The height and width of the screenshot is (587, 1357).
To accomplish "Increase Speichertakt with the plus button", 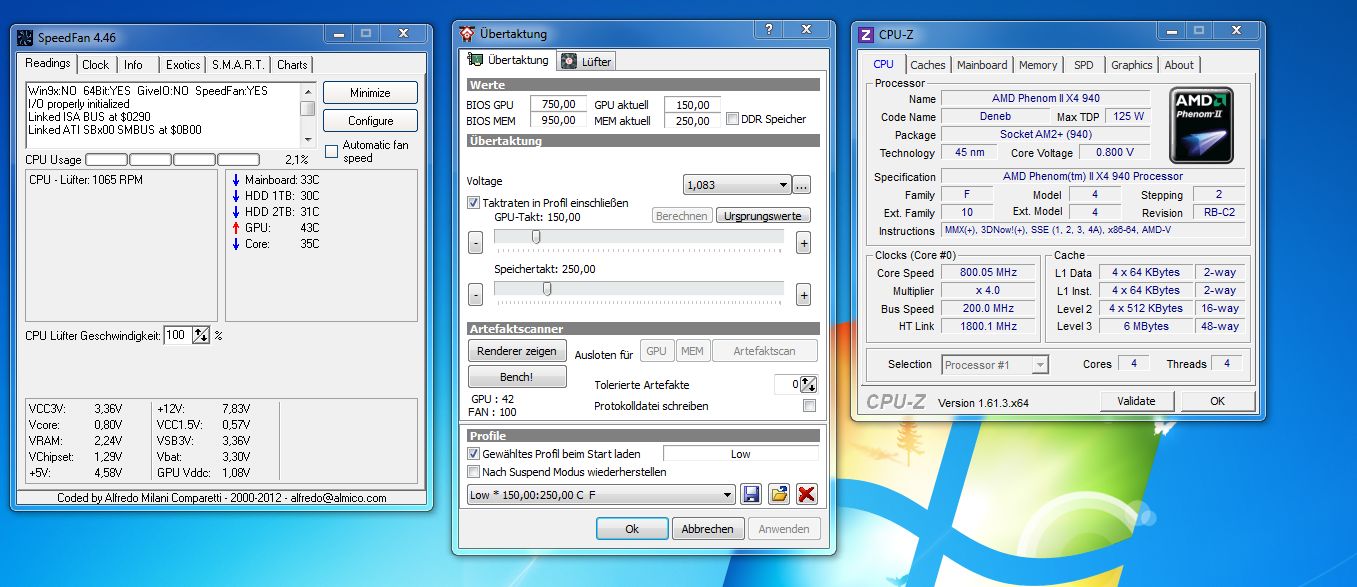I will pos(803,294).
